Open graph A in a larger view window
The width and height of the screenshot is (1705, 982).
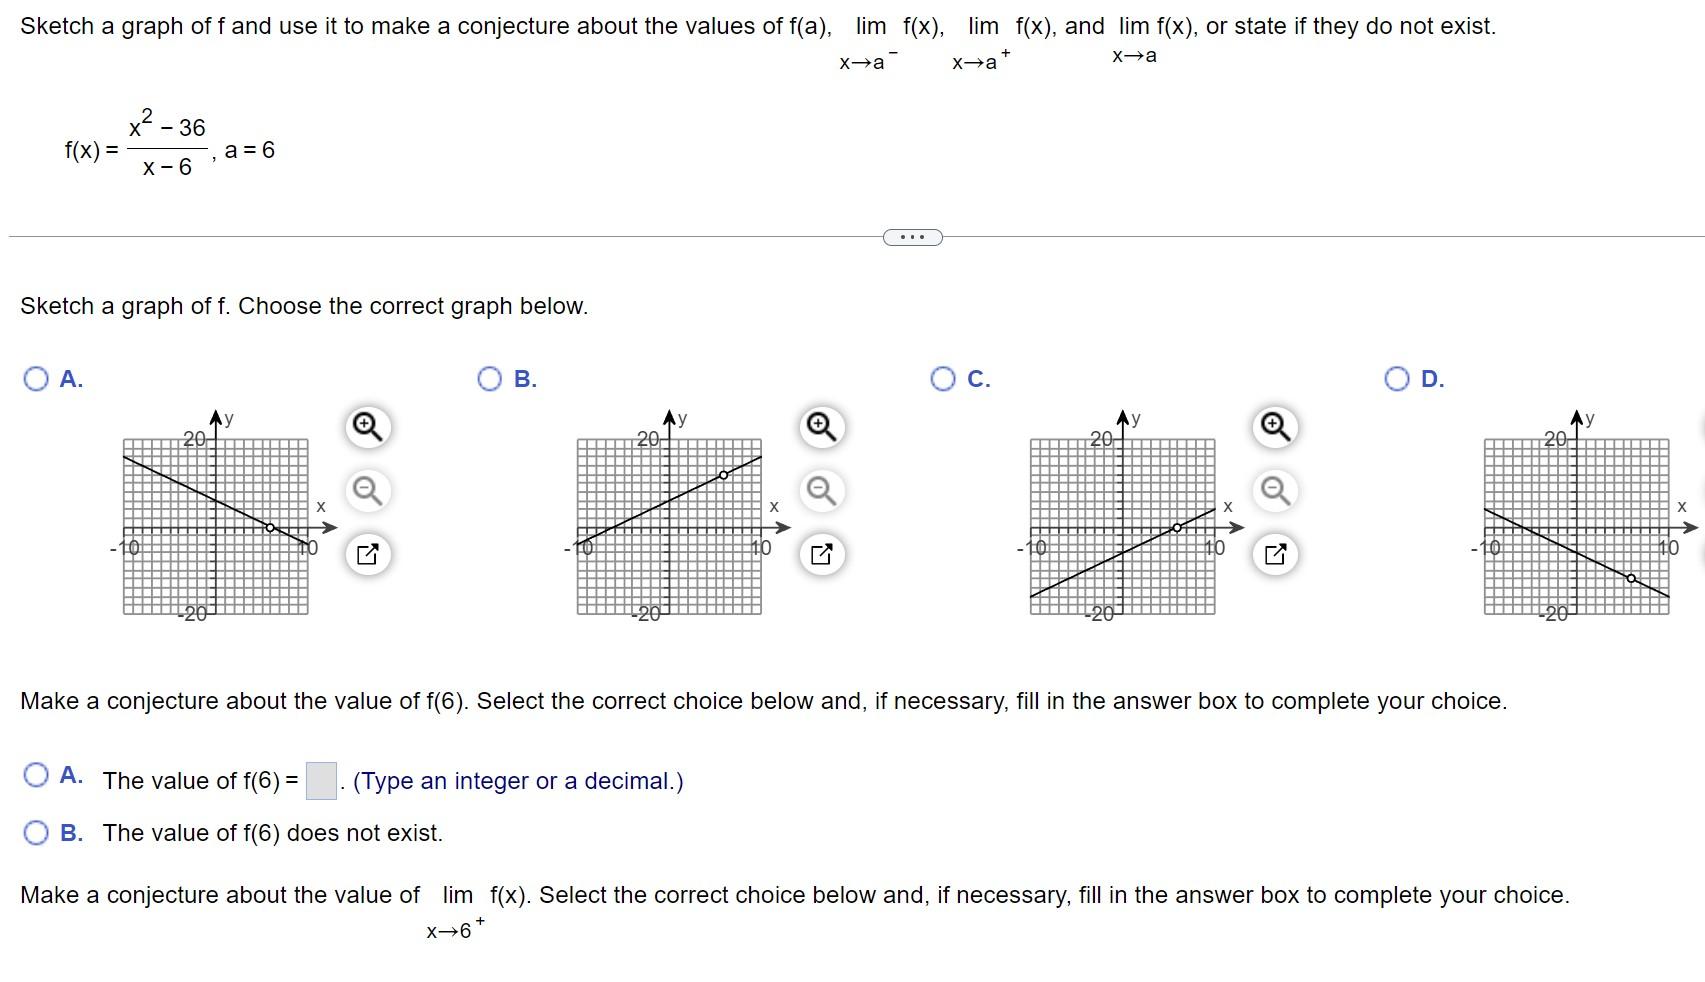[366, 551]
